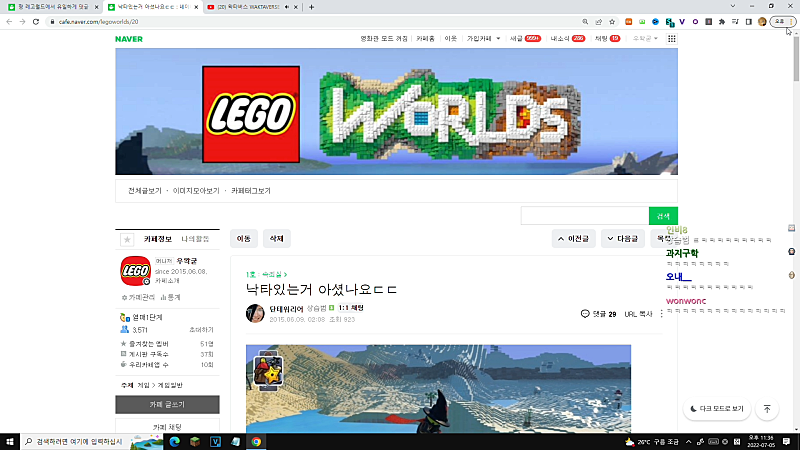Go back with browser back arrow

click(9, 21)
